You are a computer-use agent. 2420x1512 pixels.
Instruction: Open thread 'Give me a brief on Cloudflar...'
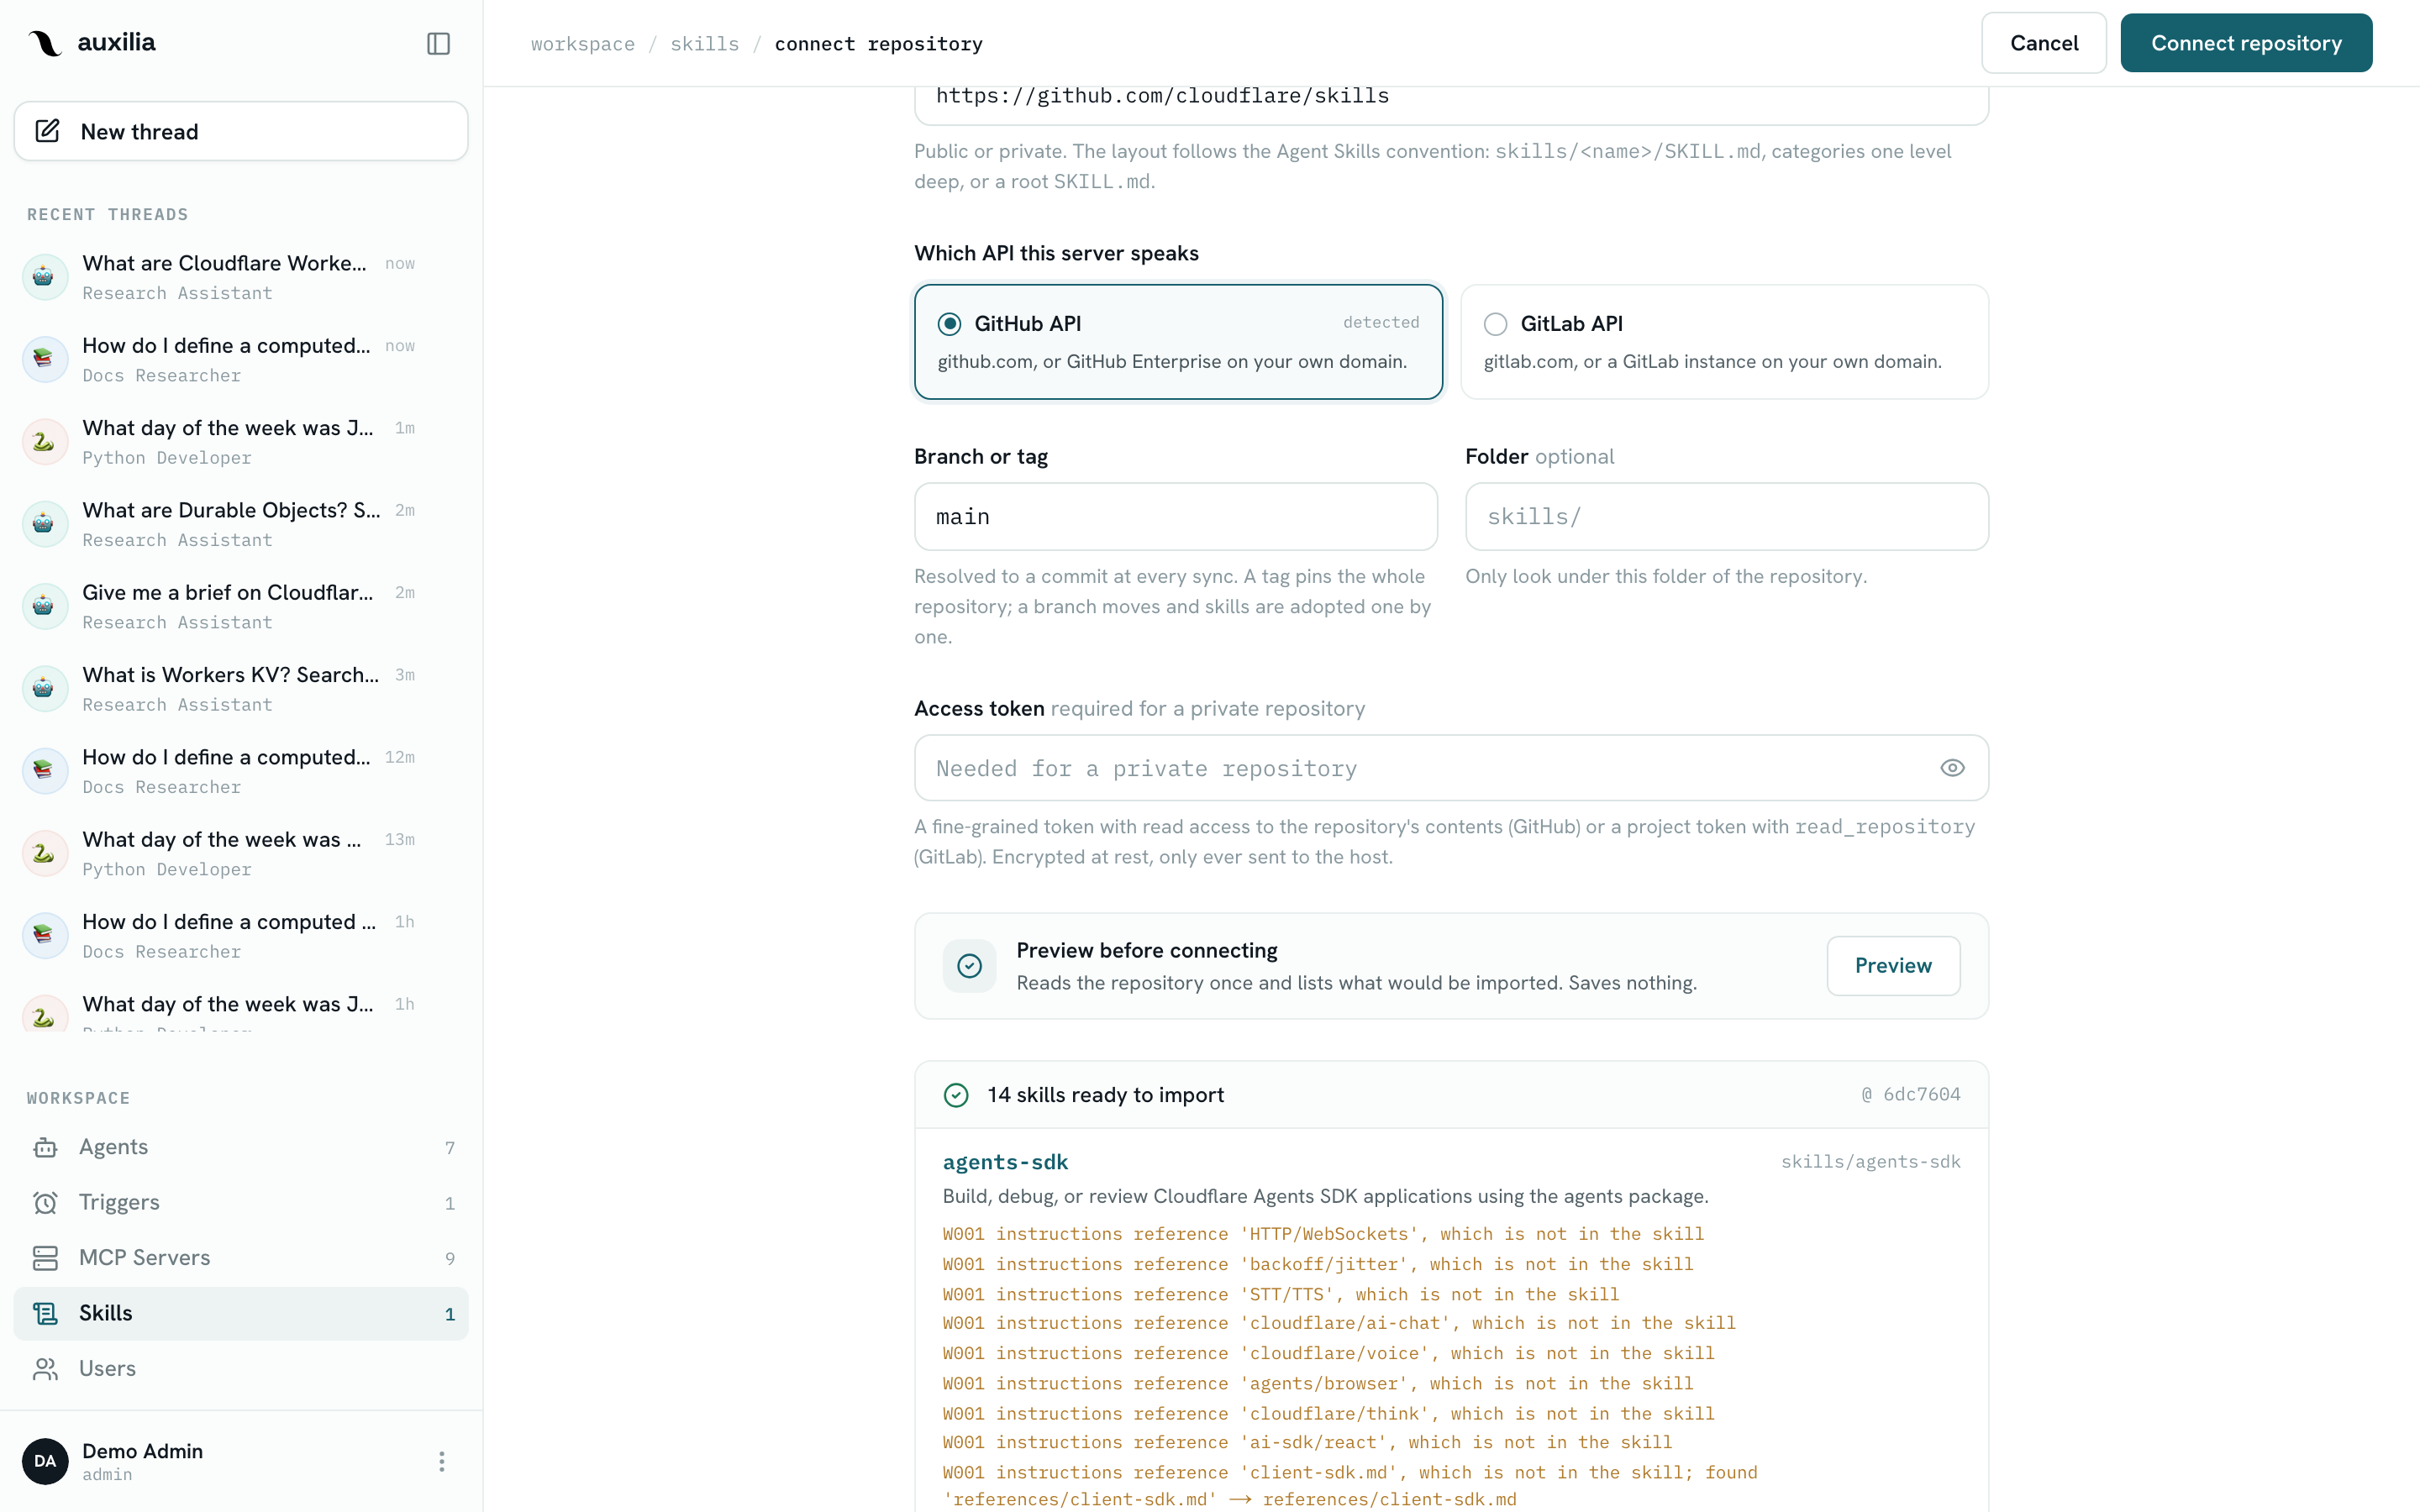(241, 606)
